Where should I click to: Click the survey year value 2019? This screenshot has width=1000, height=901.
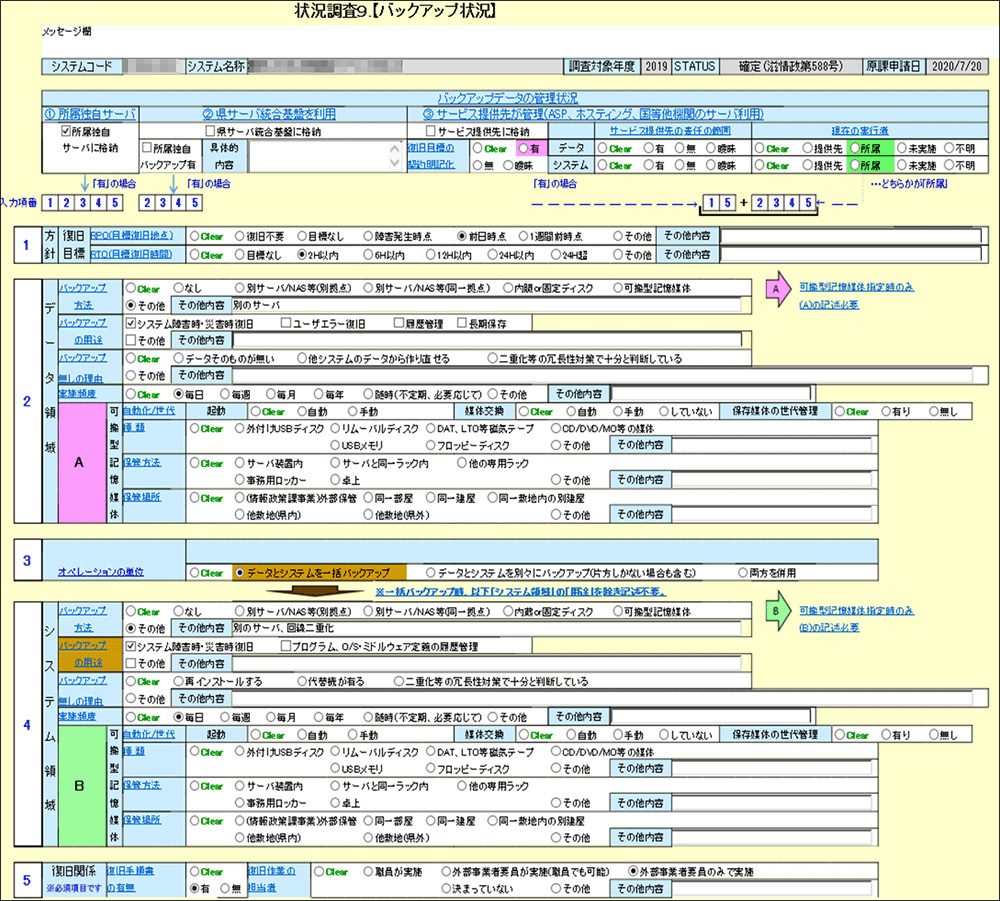click(x=656, y=66)
